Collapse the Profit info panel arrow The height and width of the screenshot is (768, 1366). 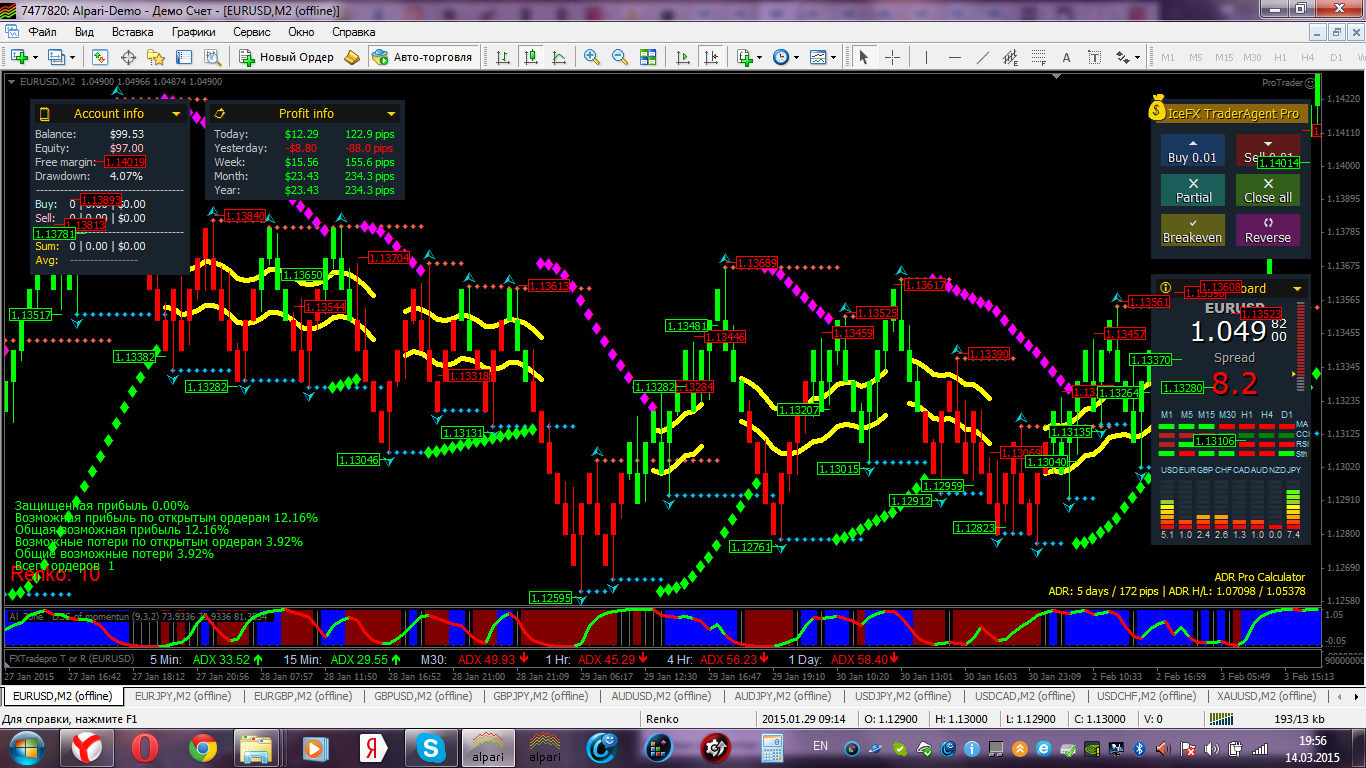pos(391,114)
